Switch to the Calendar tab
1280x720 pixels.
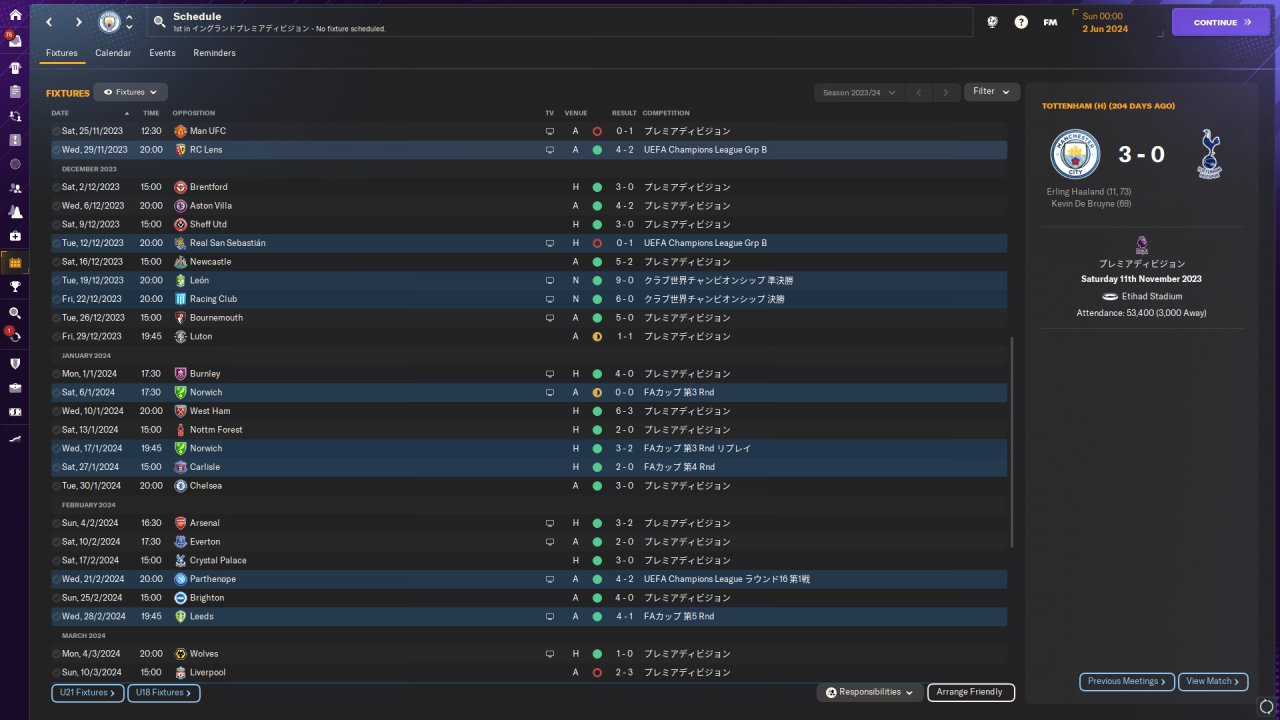point(113,53)
